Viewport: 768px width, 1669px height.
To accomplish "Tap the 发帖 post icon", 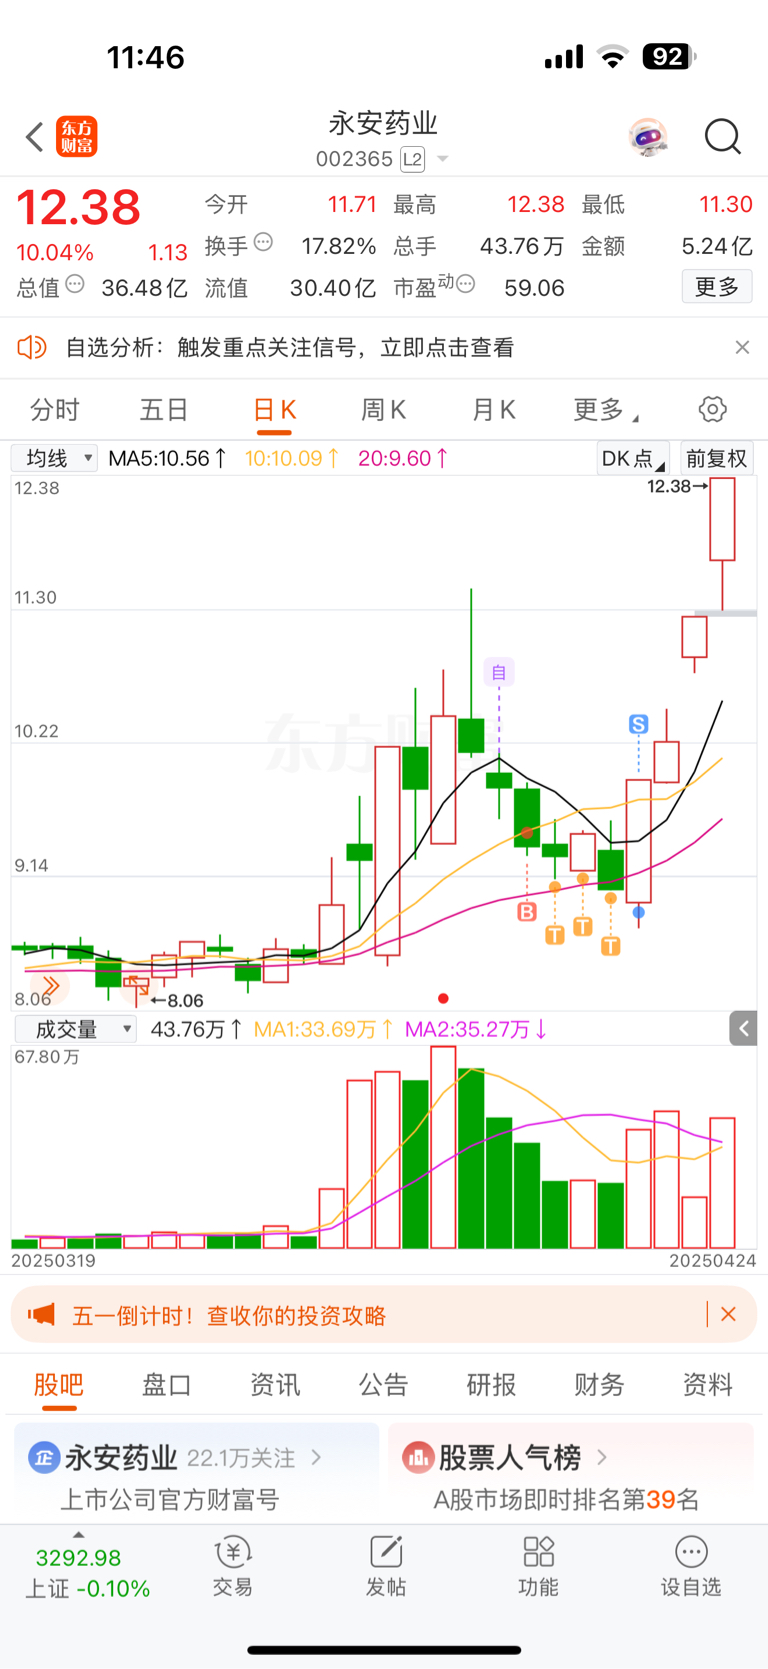I will coord(386,1567).
